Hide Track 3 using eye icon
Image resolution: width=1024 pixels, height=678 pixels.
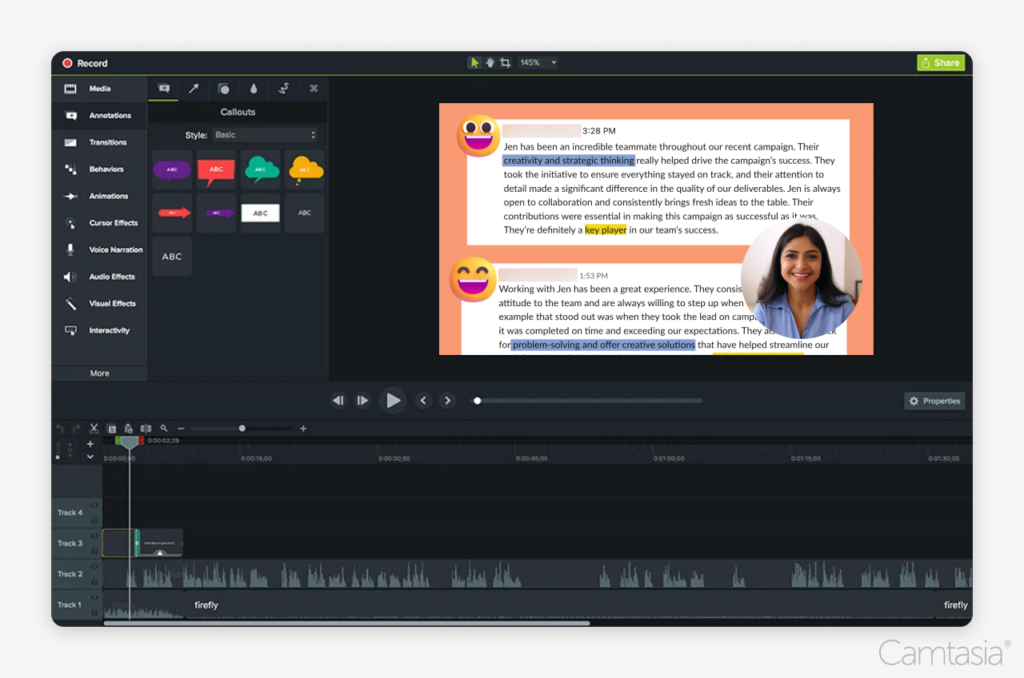pos(94,536)
